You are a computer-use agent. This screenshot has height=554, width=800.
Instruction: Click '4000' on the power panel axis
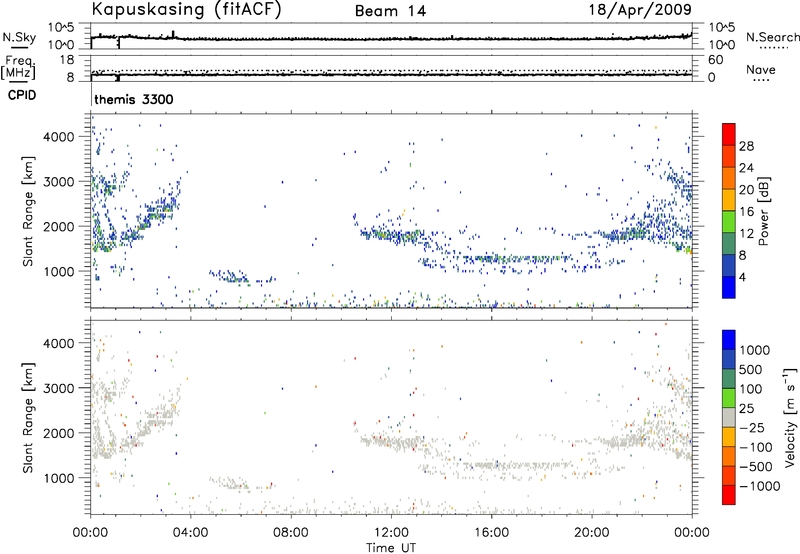[x=59, y=137]
